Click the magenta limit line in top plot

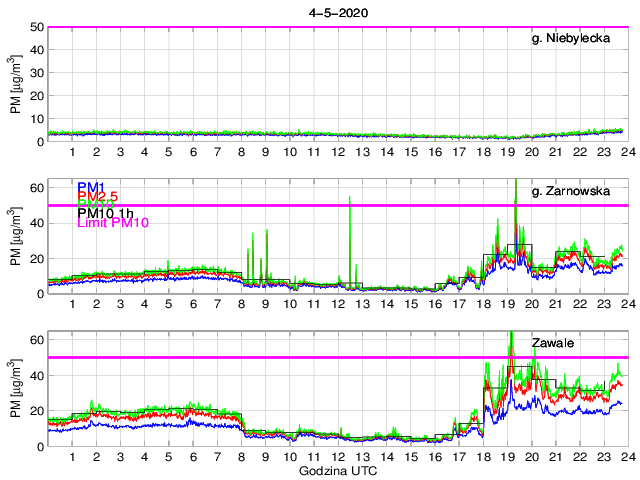pos(300,27)
